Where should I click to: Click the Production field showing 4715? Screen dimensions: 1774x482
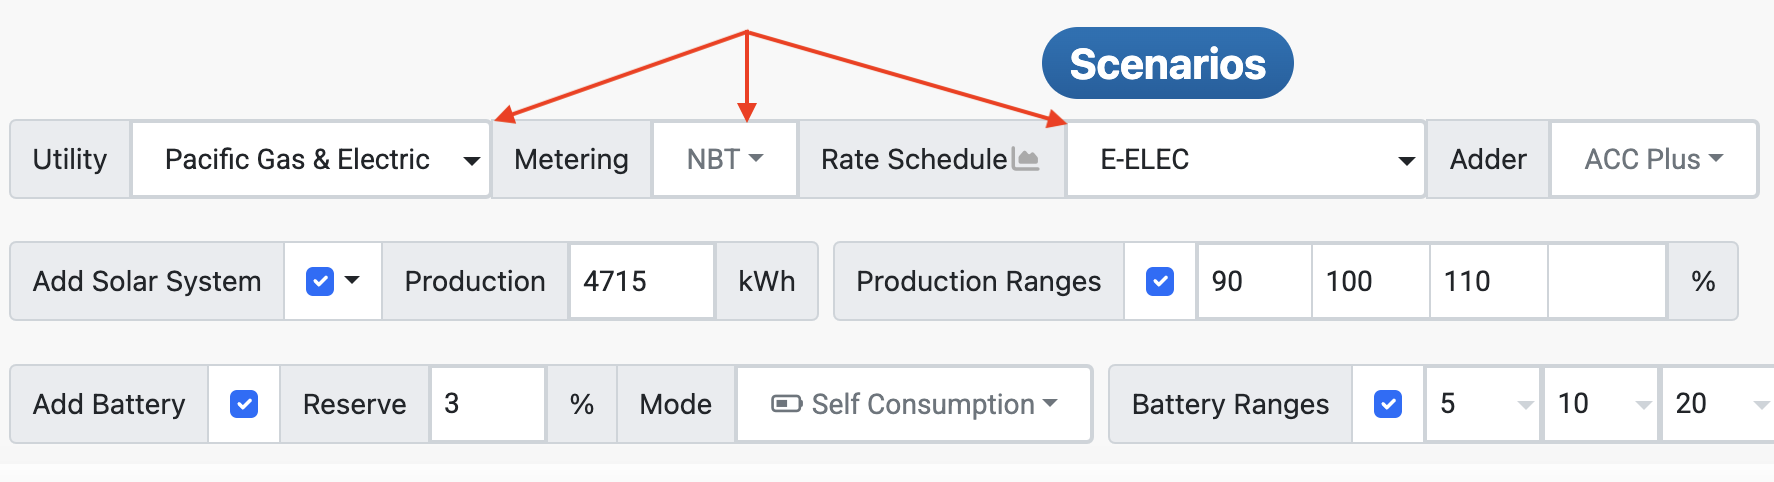tap(641, 282)
